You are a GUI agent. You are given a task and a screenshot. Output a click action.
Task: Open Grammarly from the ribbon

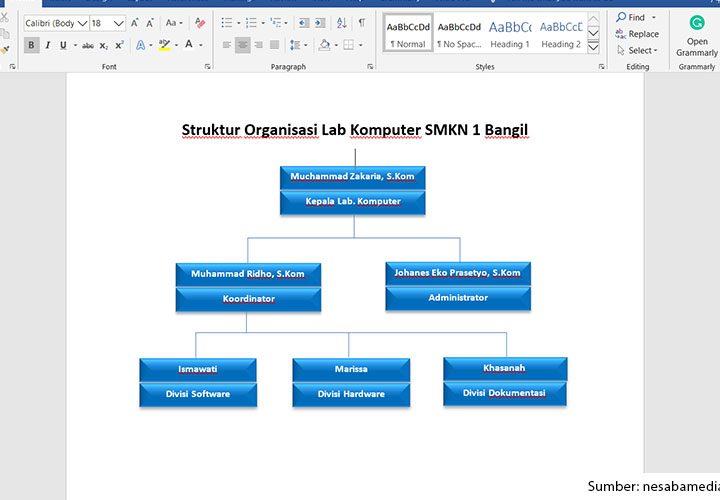point(697,34)
